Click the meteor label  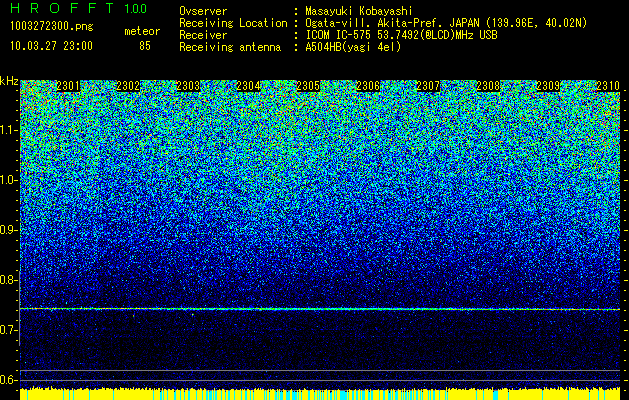142,31
